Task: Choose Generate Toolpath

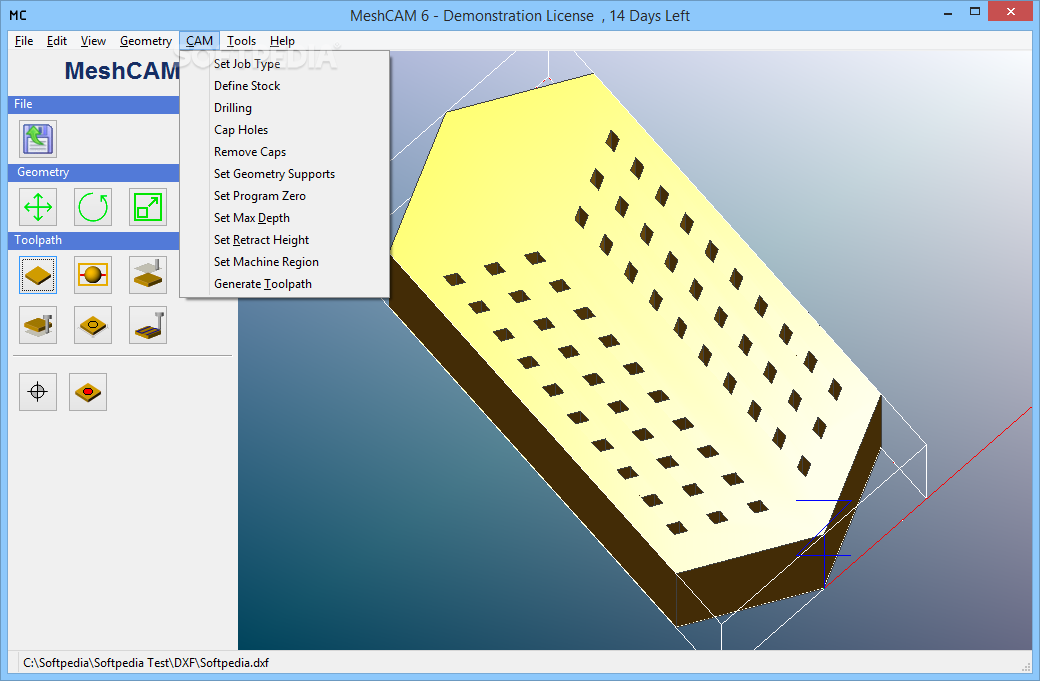Action: point(284,284)
